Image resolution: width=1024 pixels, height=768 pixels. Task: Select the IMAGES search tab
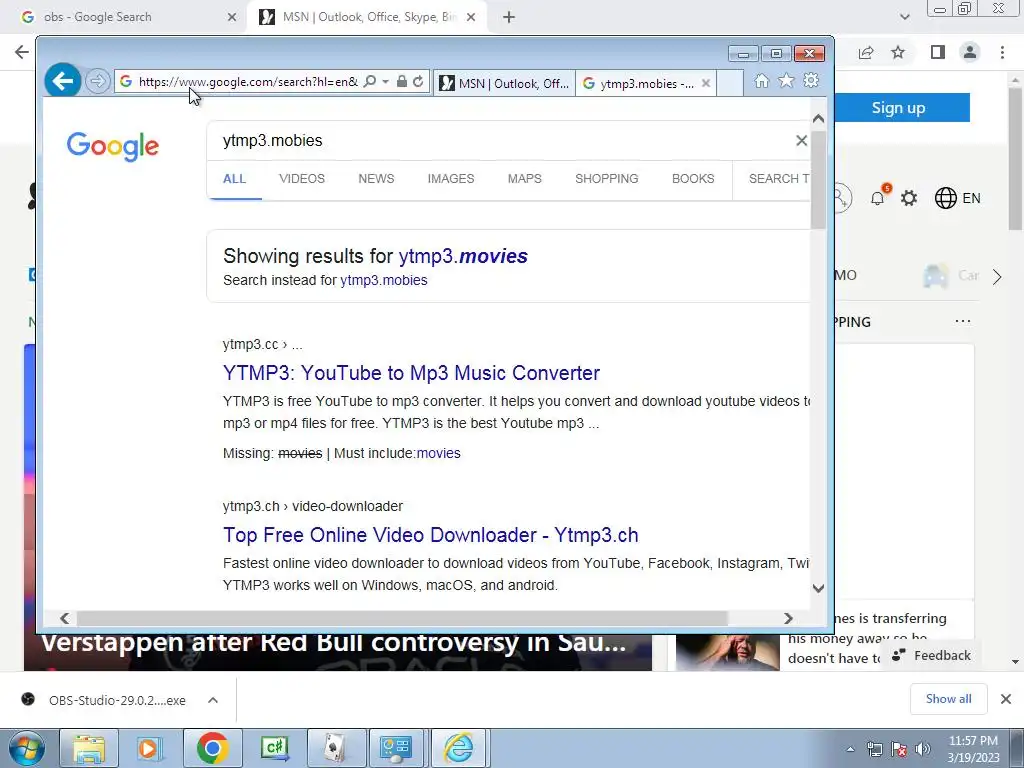[451, 179]
